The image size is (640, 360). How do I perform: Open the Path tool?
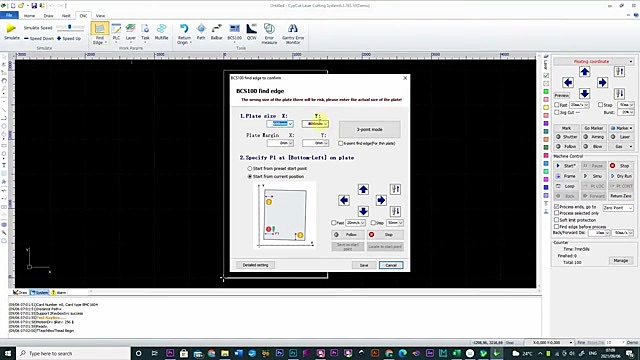[x=201, y=32]
